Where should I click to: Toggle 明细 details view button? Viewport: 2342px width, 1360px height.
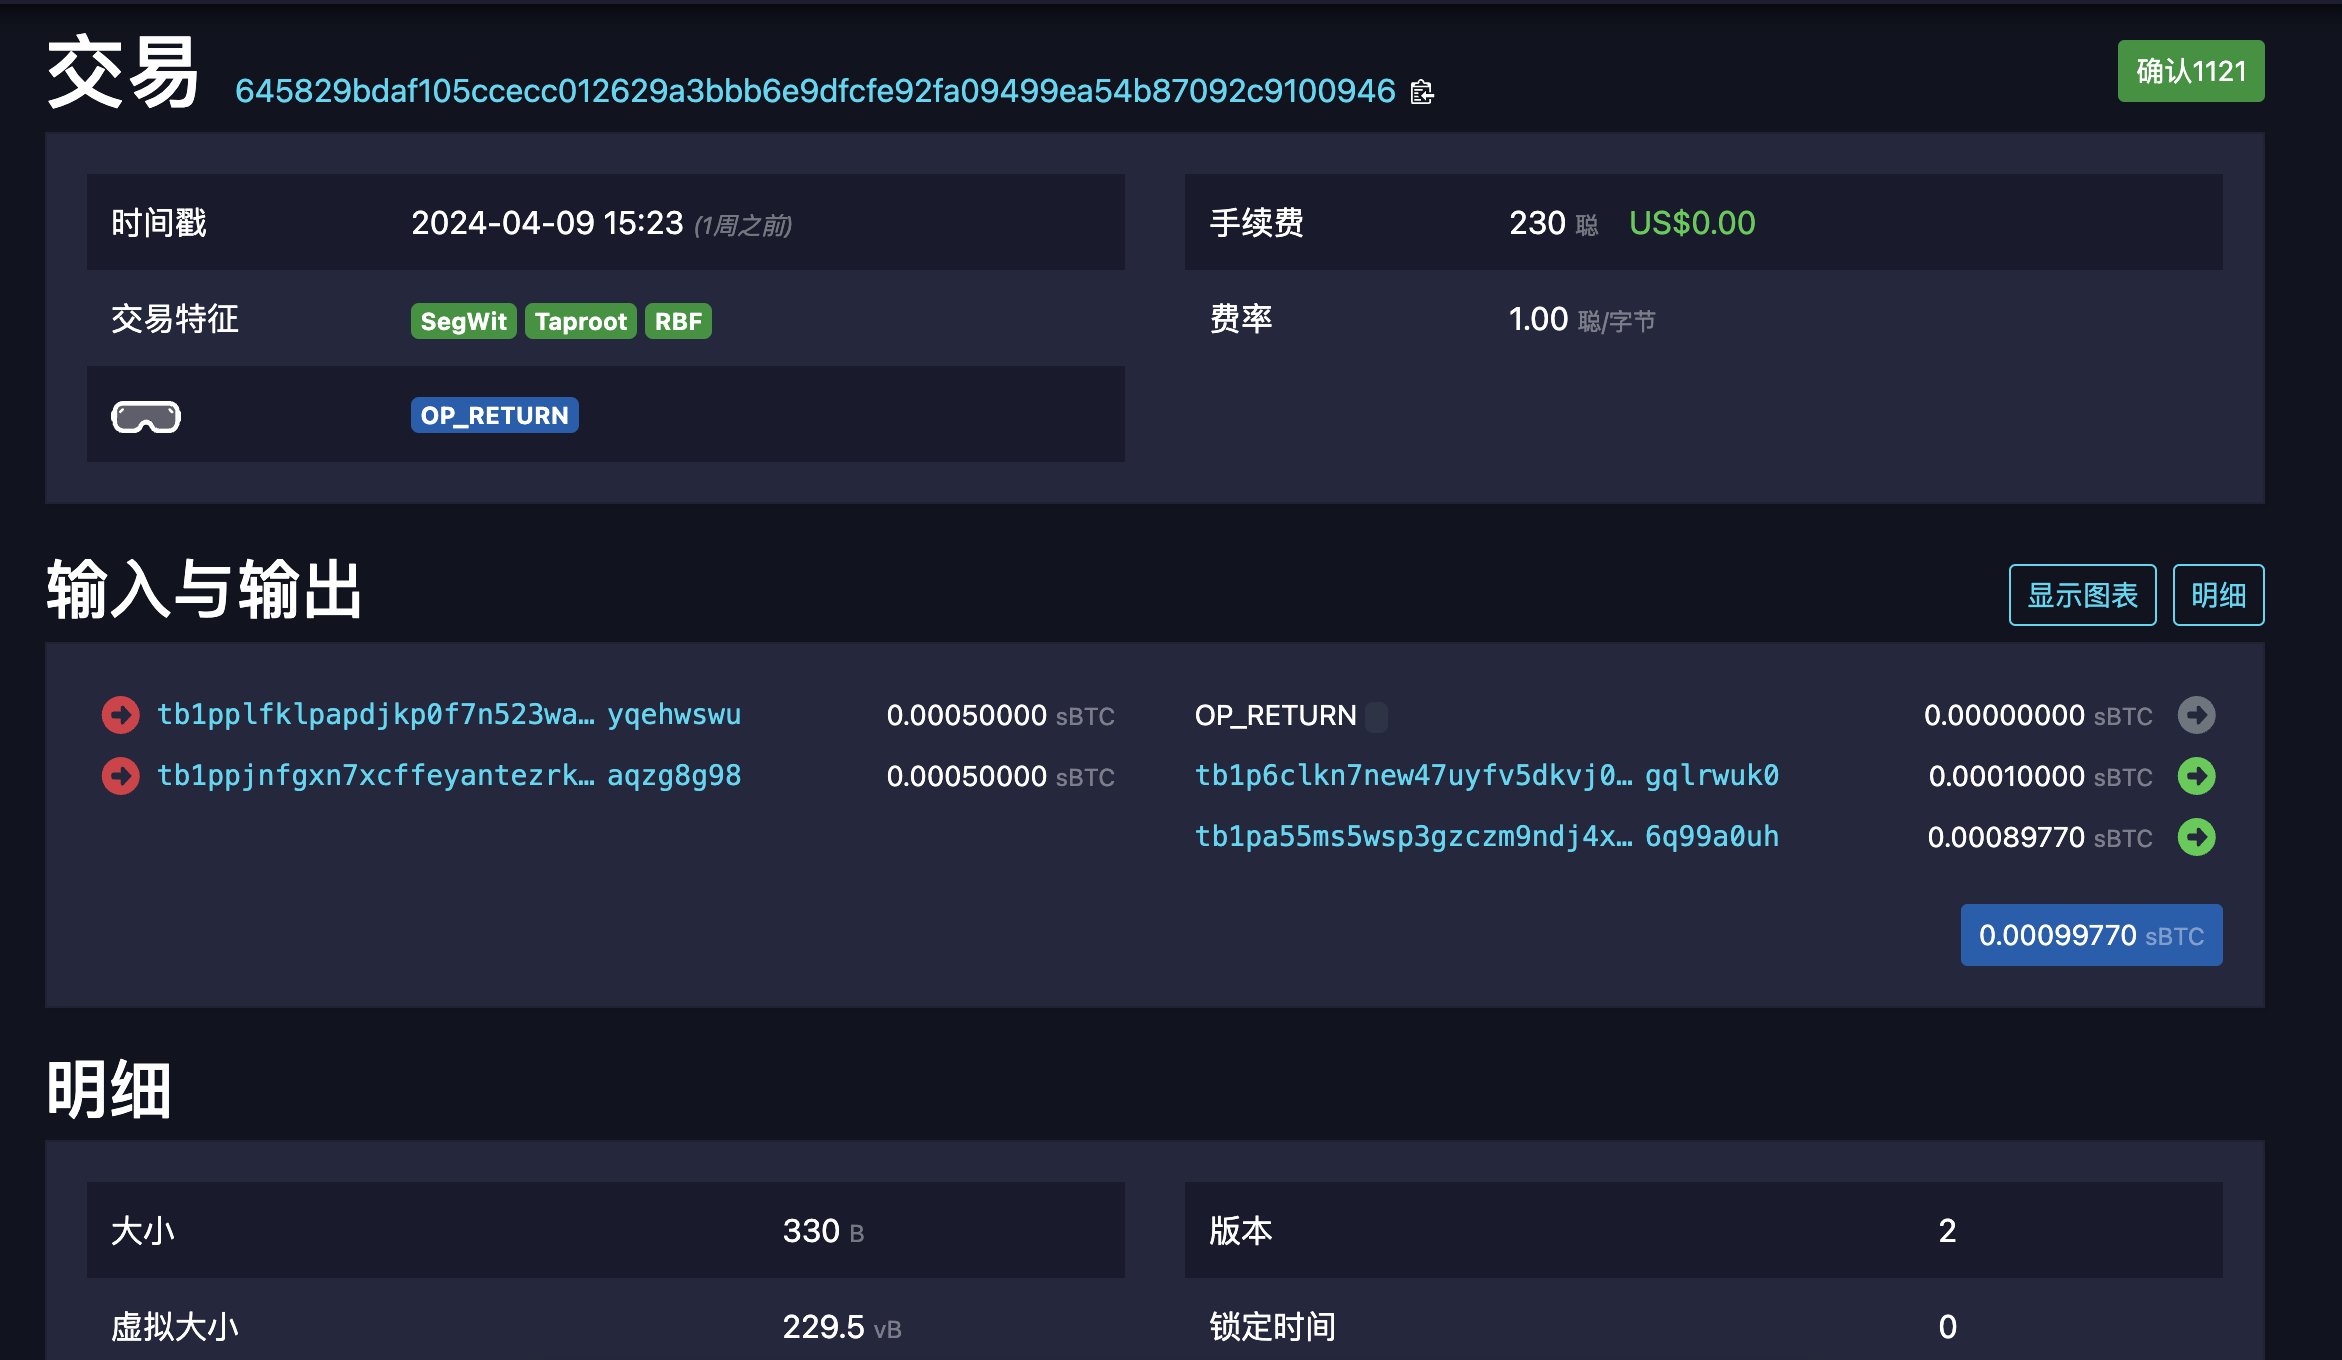point(2218,595)
